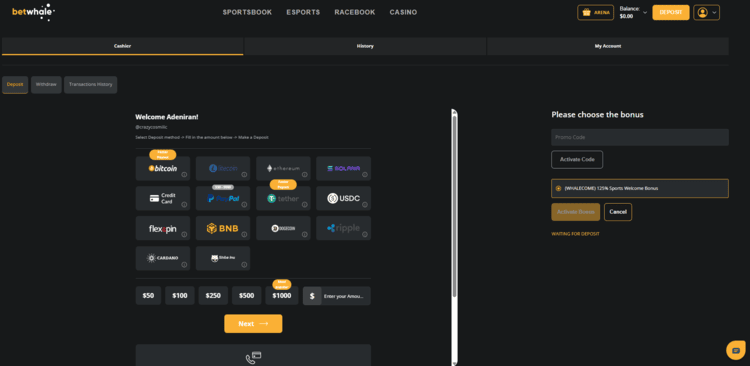Screen dimensions: 750x366
Task: Open the info icon on the PayPal tile
Action: coord(244,205)
